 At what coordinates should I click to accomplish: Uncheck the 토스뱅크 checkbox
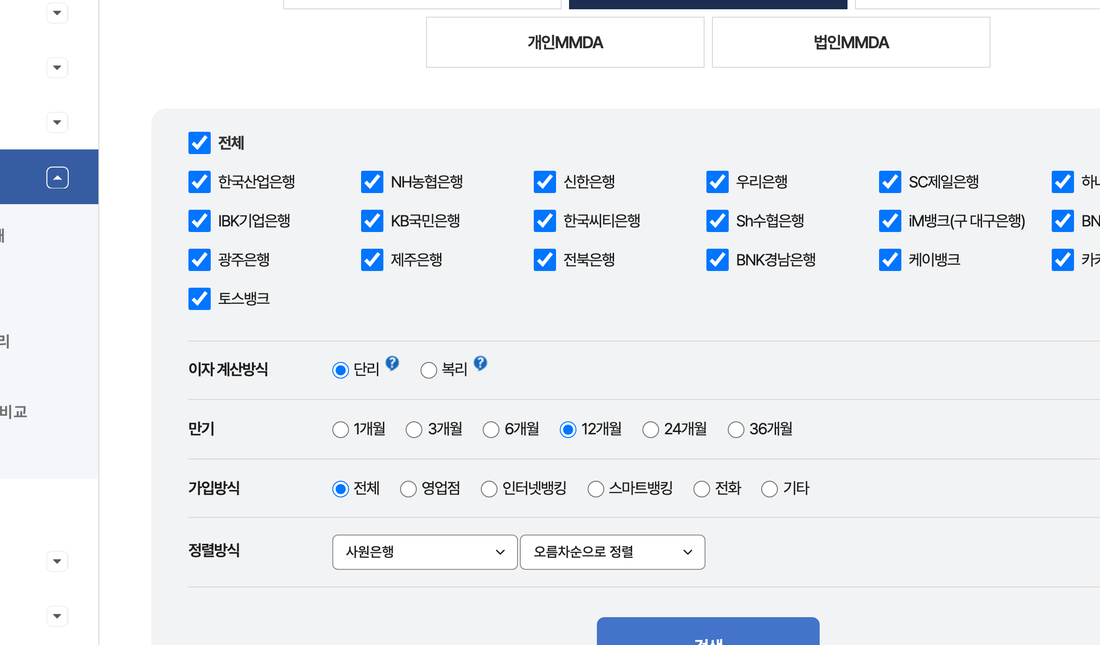[199, 299]
